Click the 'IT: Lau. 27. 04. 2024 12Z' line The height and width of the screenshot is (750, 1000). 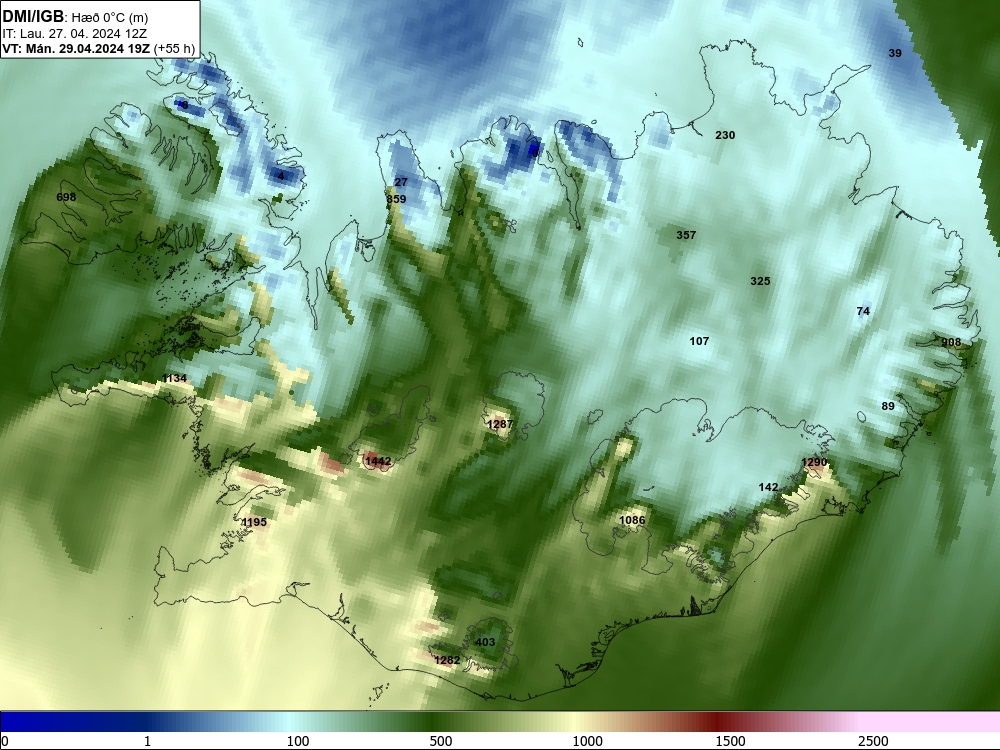point(68,34)
